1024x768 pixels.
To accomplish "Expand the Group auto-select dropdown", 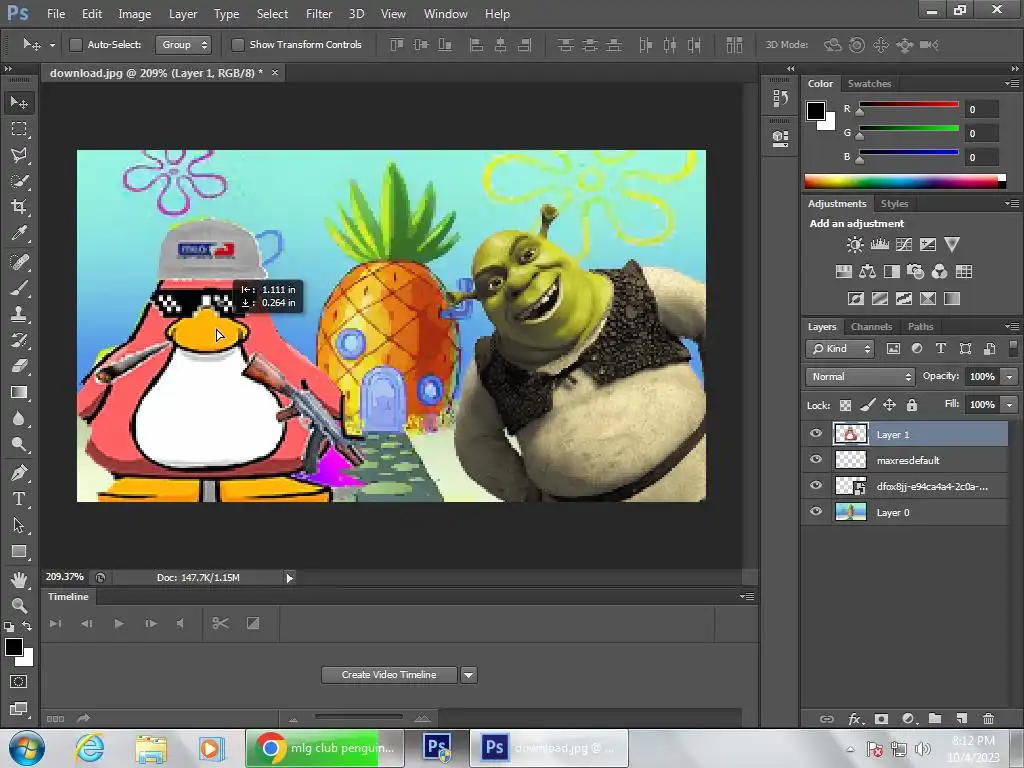I will click(x=184, y=45).
